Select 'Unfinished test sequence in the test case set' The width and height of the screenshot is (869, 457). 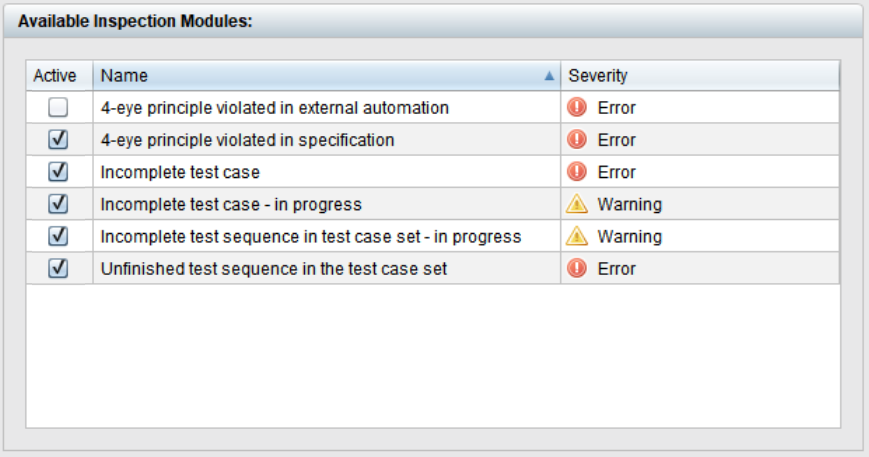(x=274, y=269)
